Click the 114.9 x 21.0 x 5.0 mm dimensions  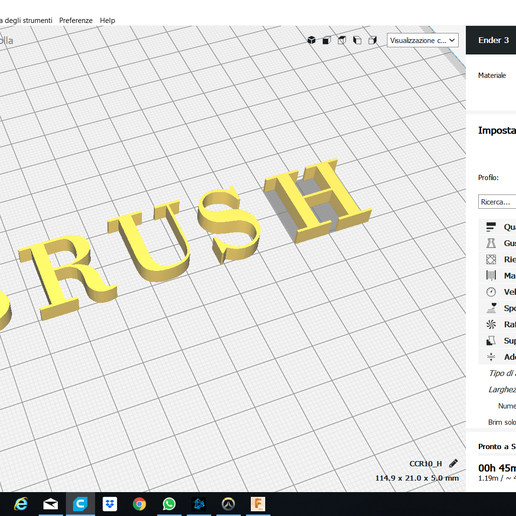(417, 478)
